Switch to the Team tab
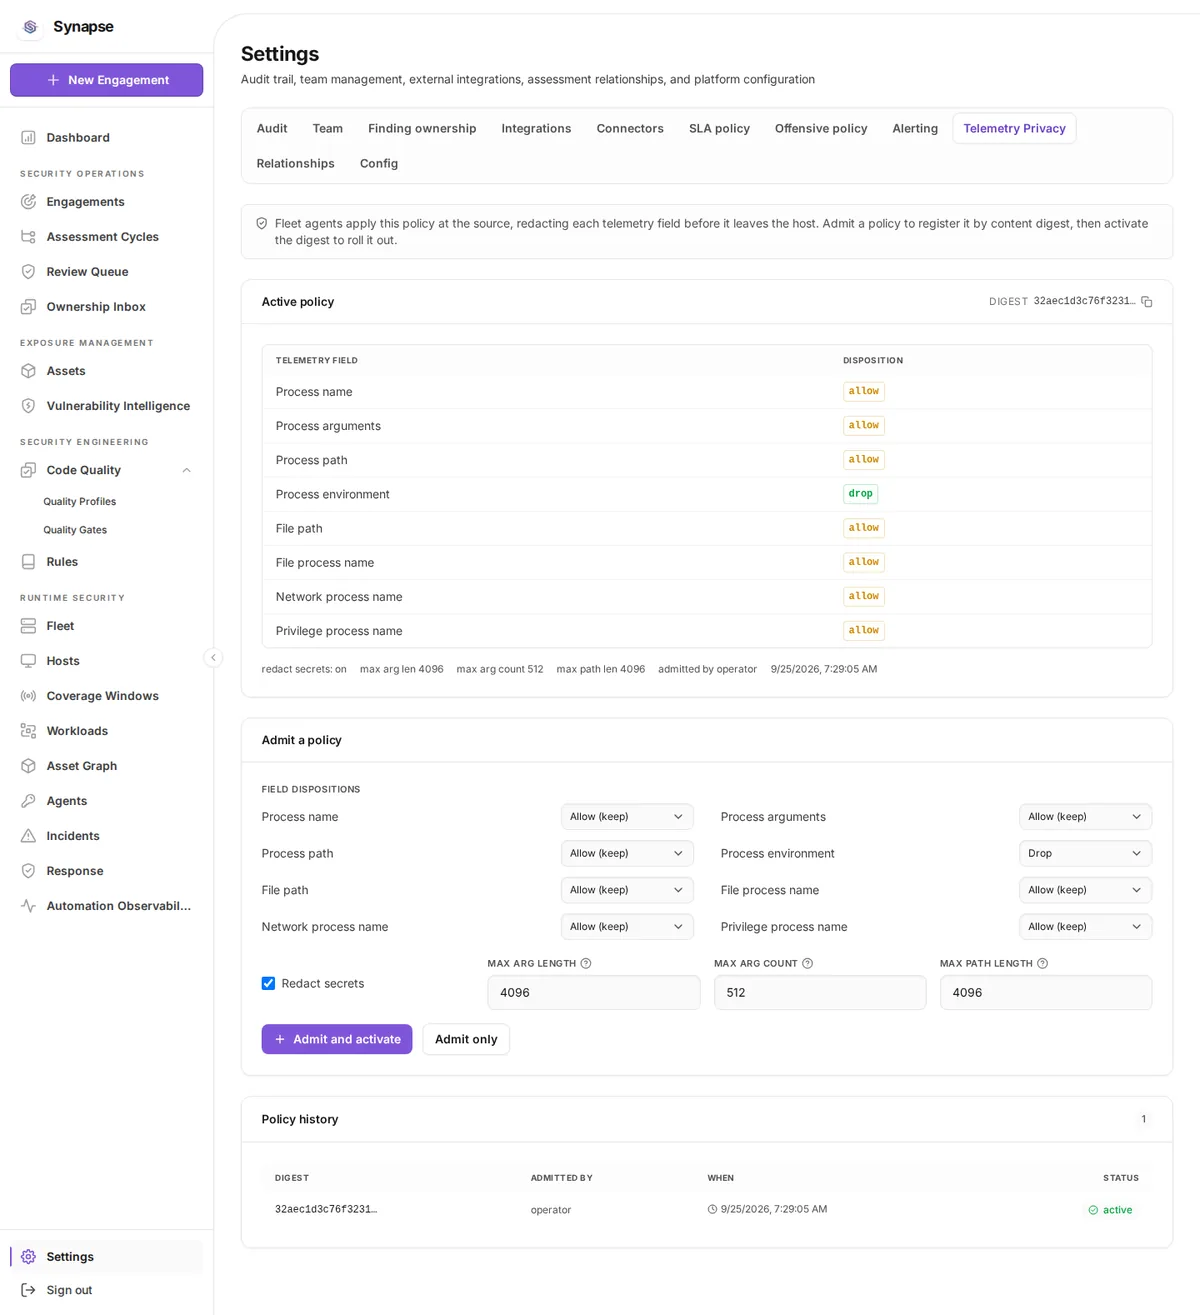 tap(328, 129)
